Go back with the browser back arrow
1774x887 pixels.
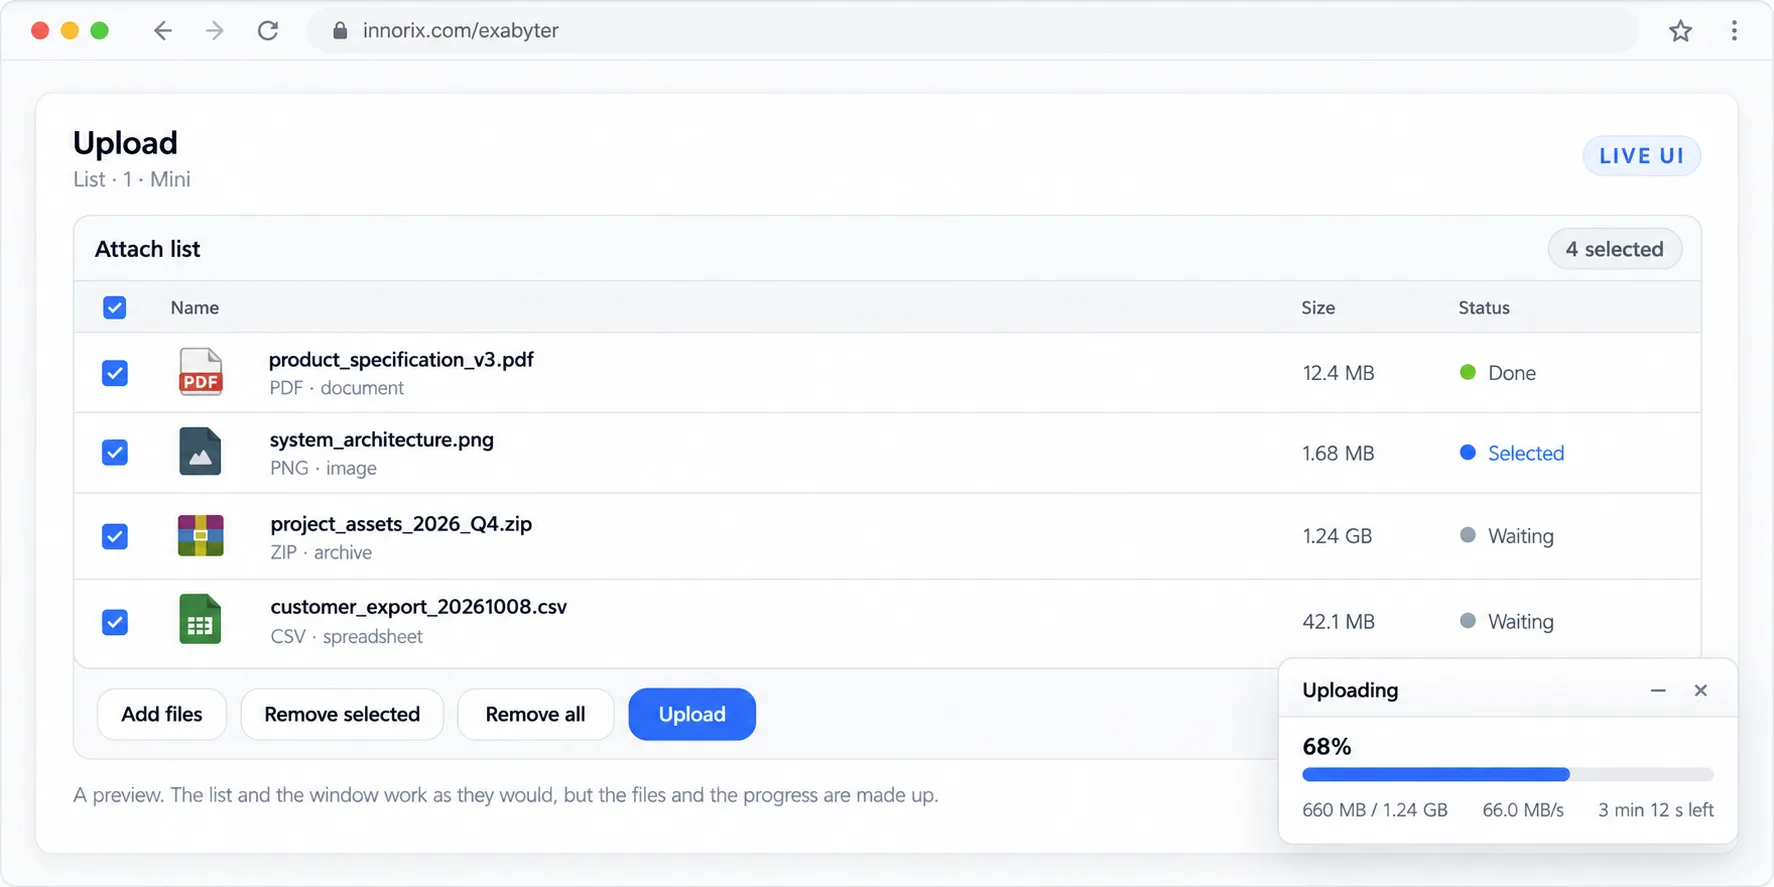162,30
